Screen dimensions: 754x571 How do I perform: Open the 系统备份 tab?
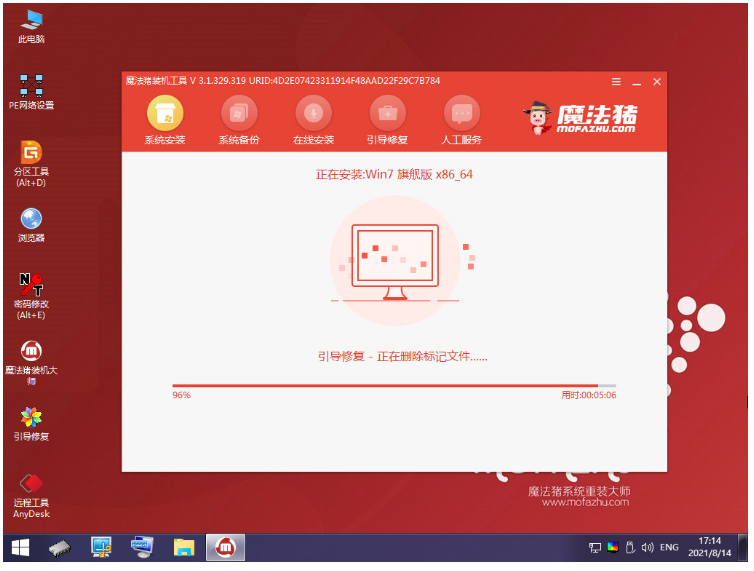[x=238, y=112]
